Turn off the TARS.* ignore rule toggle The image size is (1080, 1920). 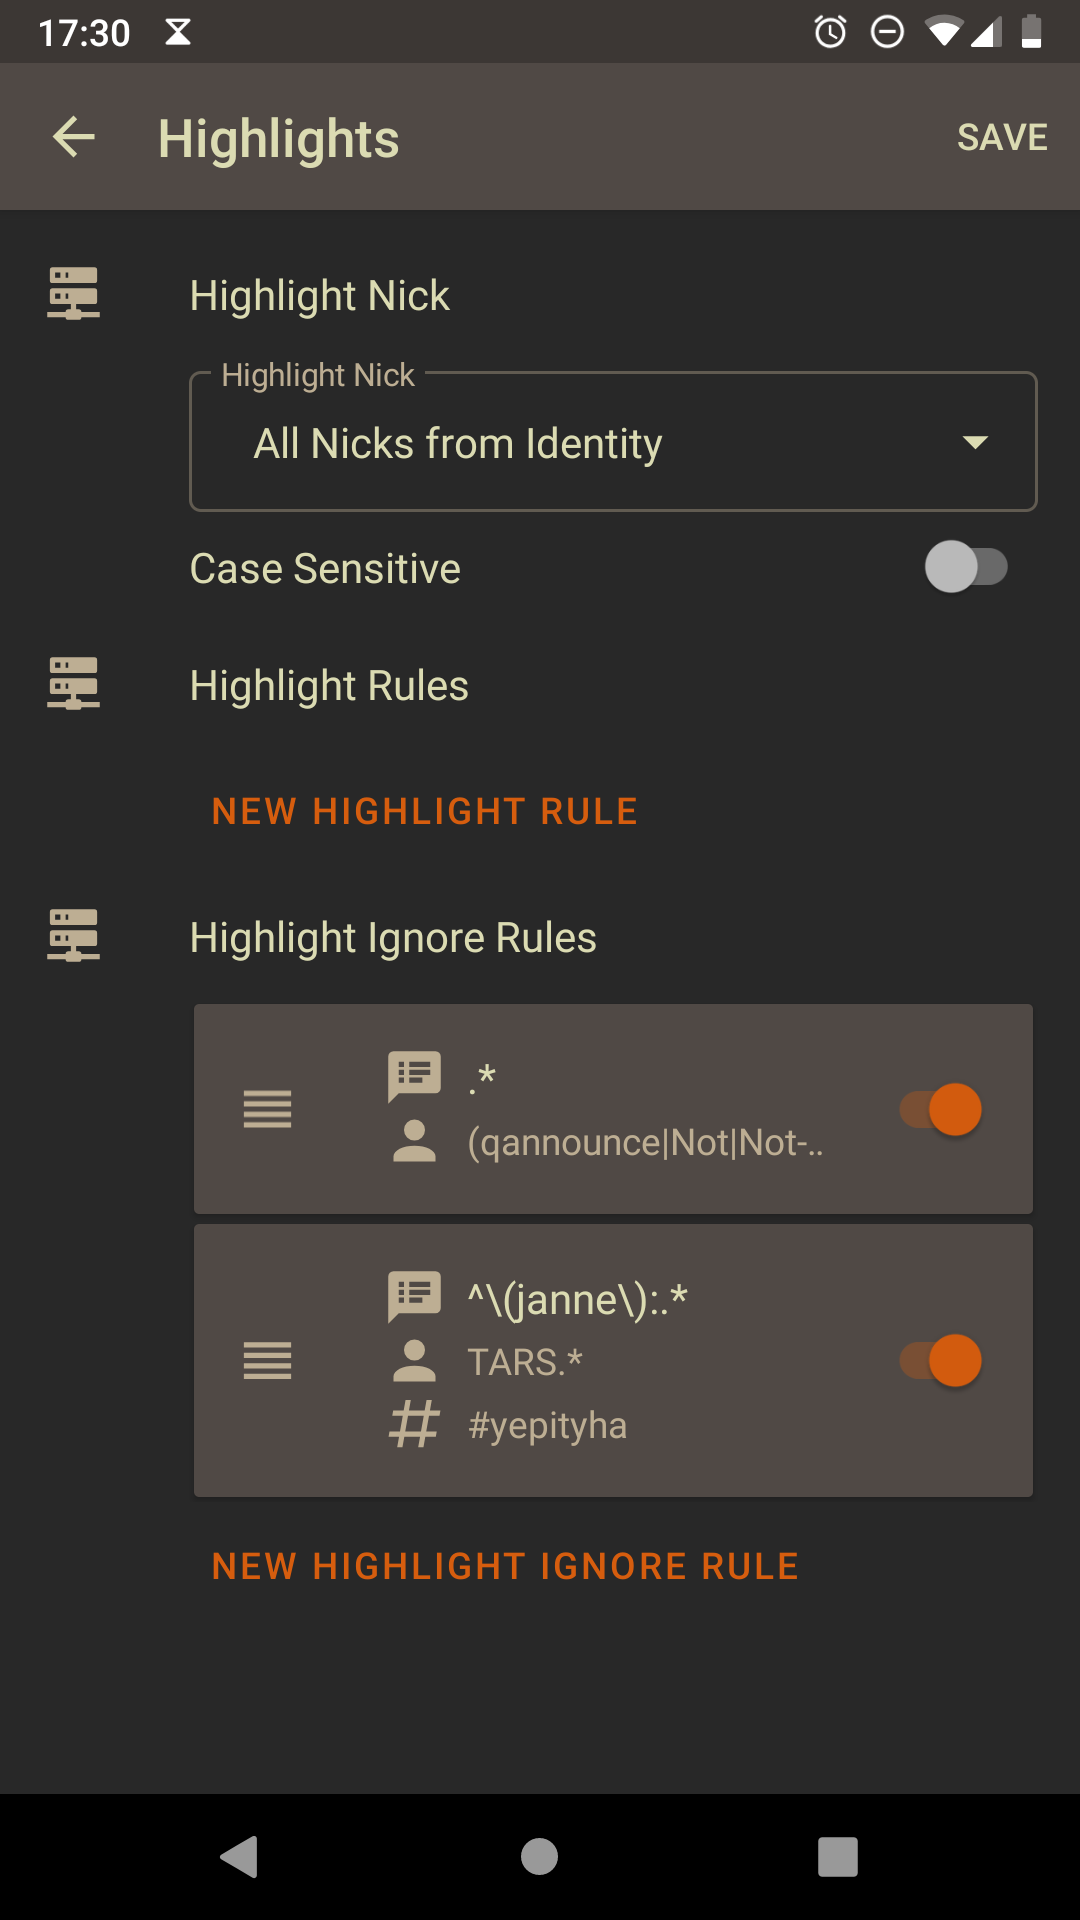coord(941,1361)
